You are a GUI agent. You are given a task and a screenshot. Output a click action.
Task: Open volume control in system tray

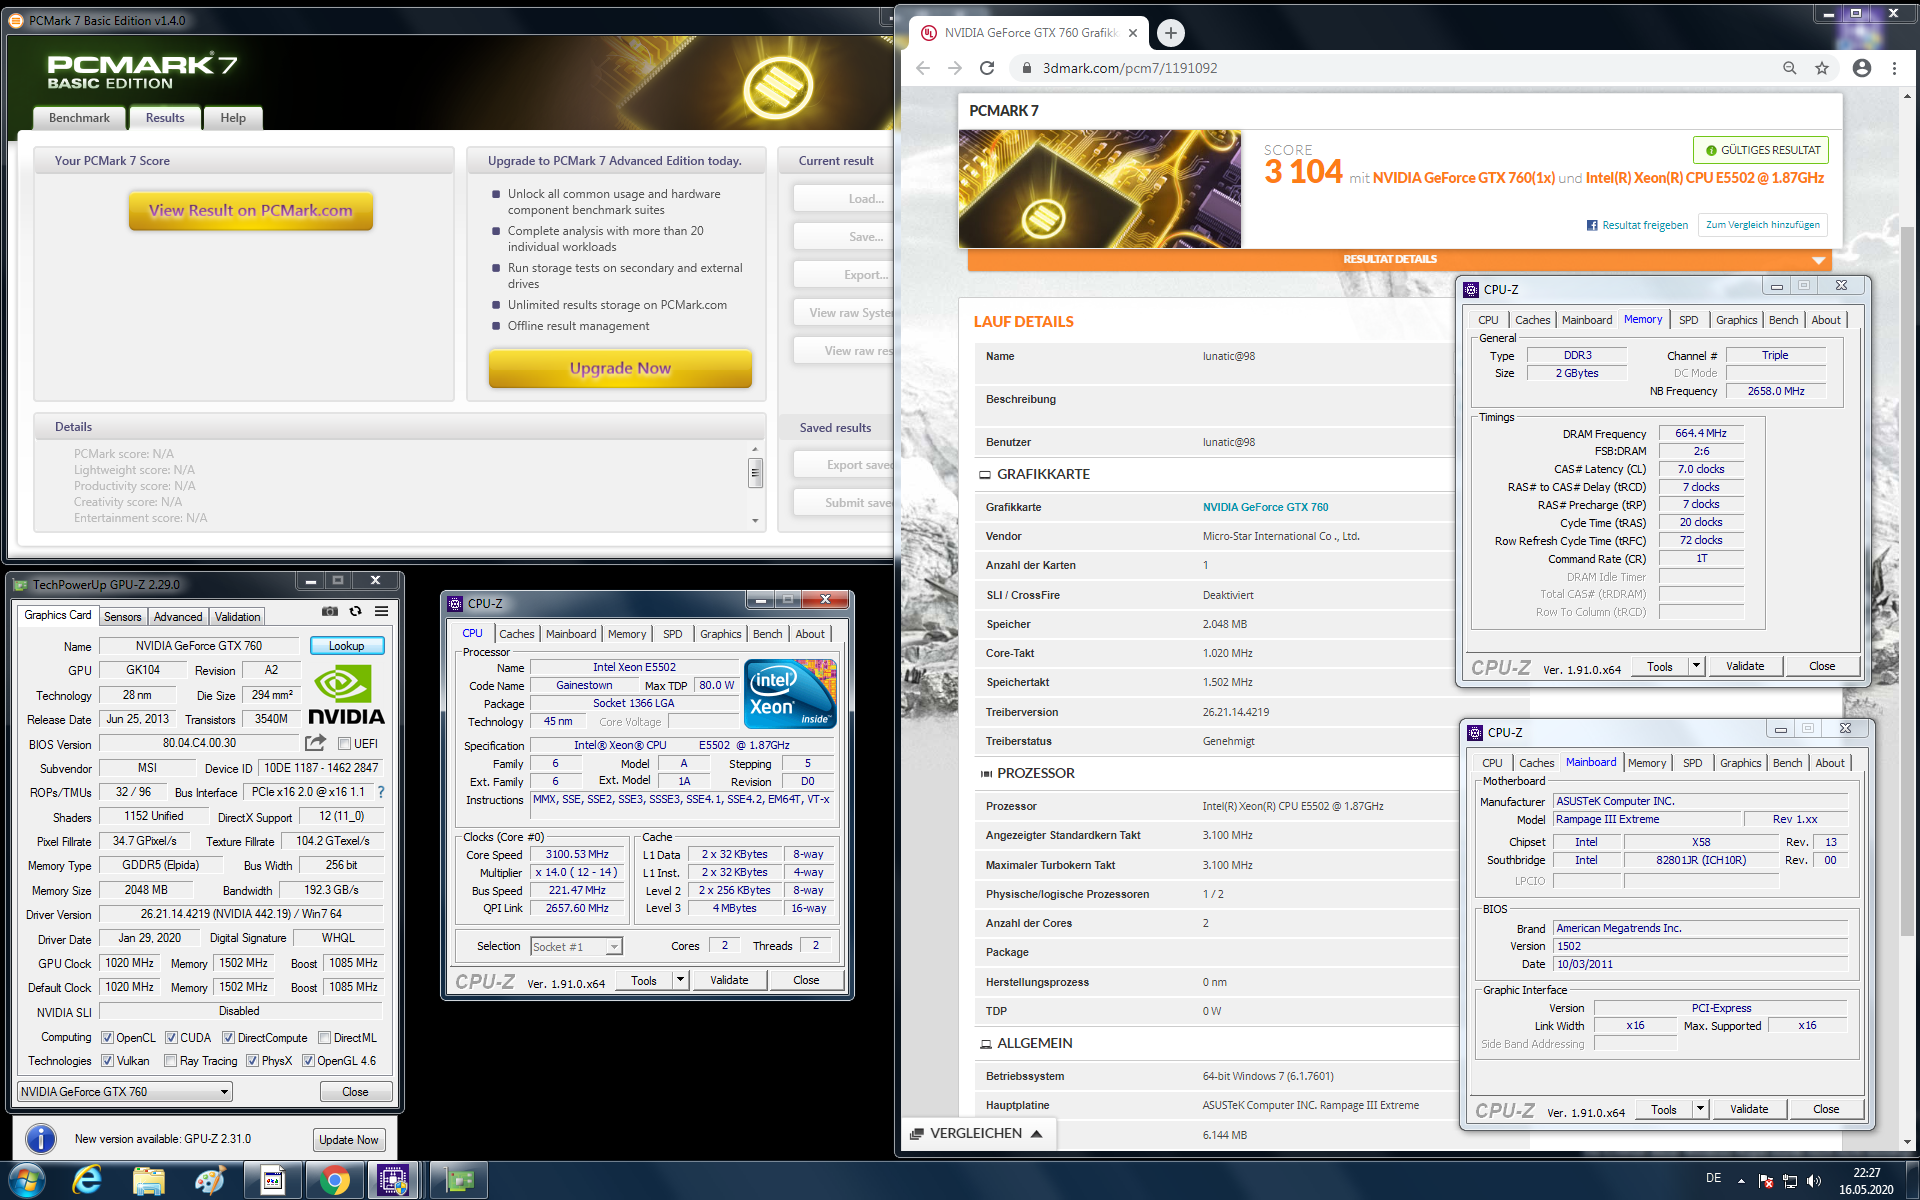point(1814,1181)
